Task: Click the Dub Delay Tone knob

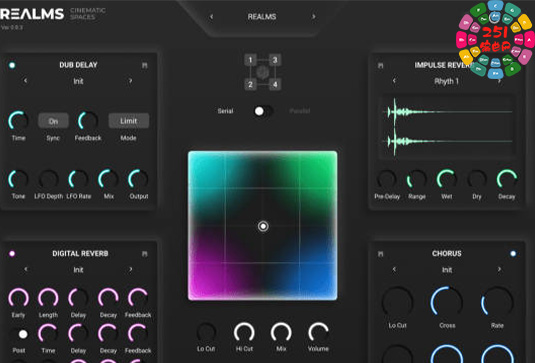Action: pyautogui.click(x=18, y=179)
